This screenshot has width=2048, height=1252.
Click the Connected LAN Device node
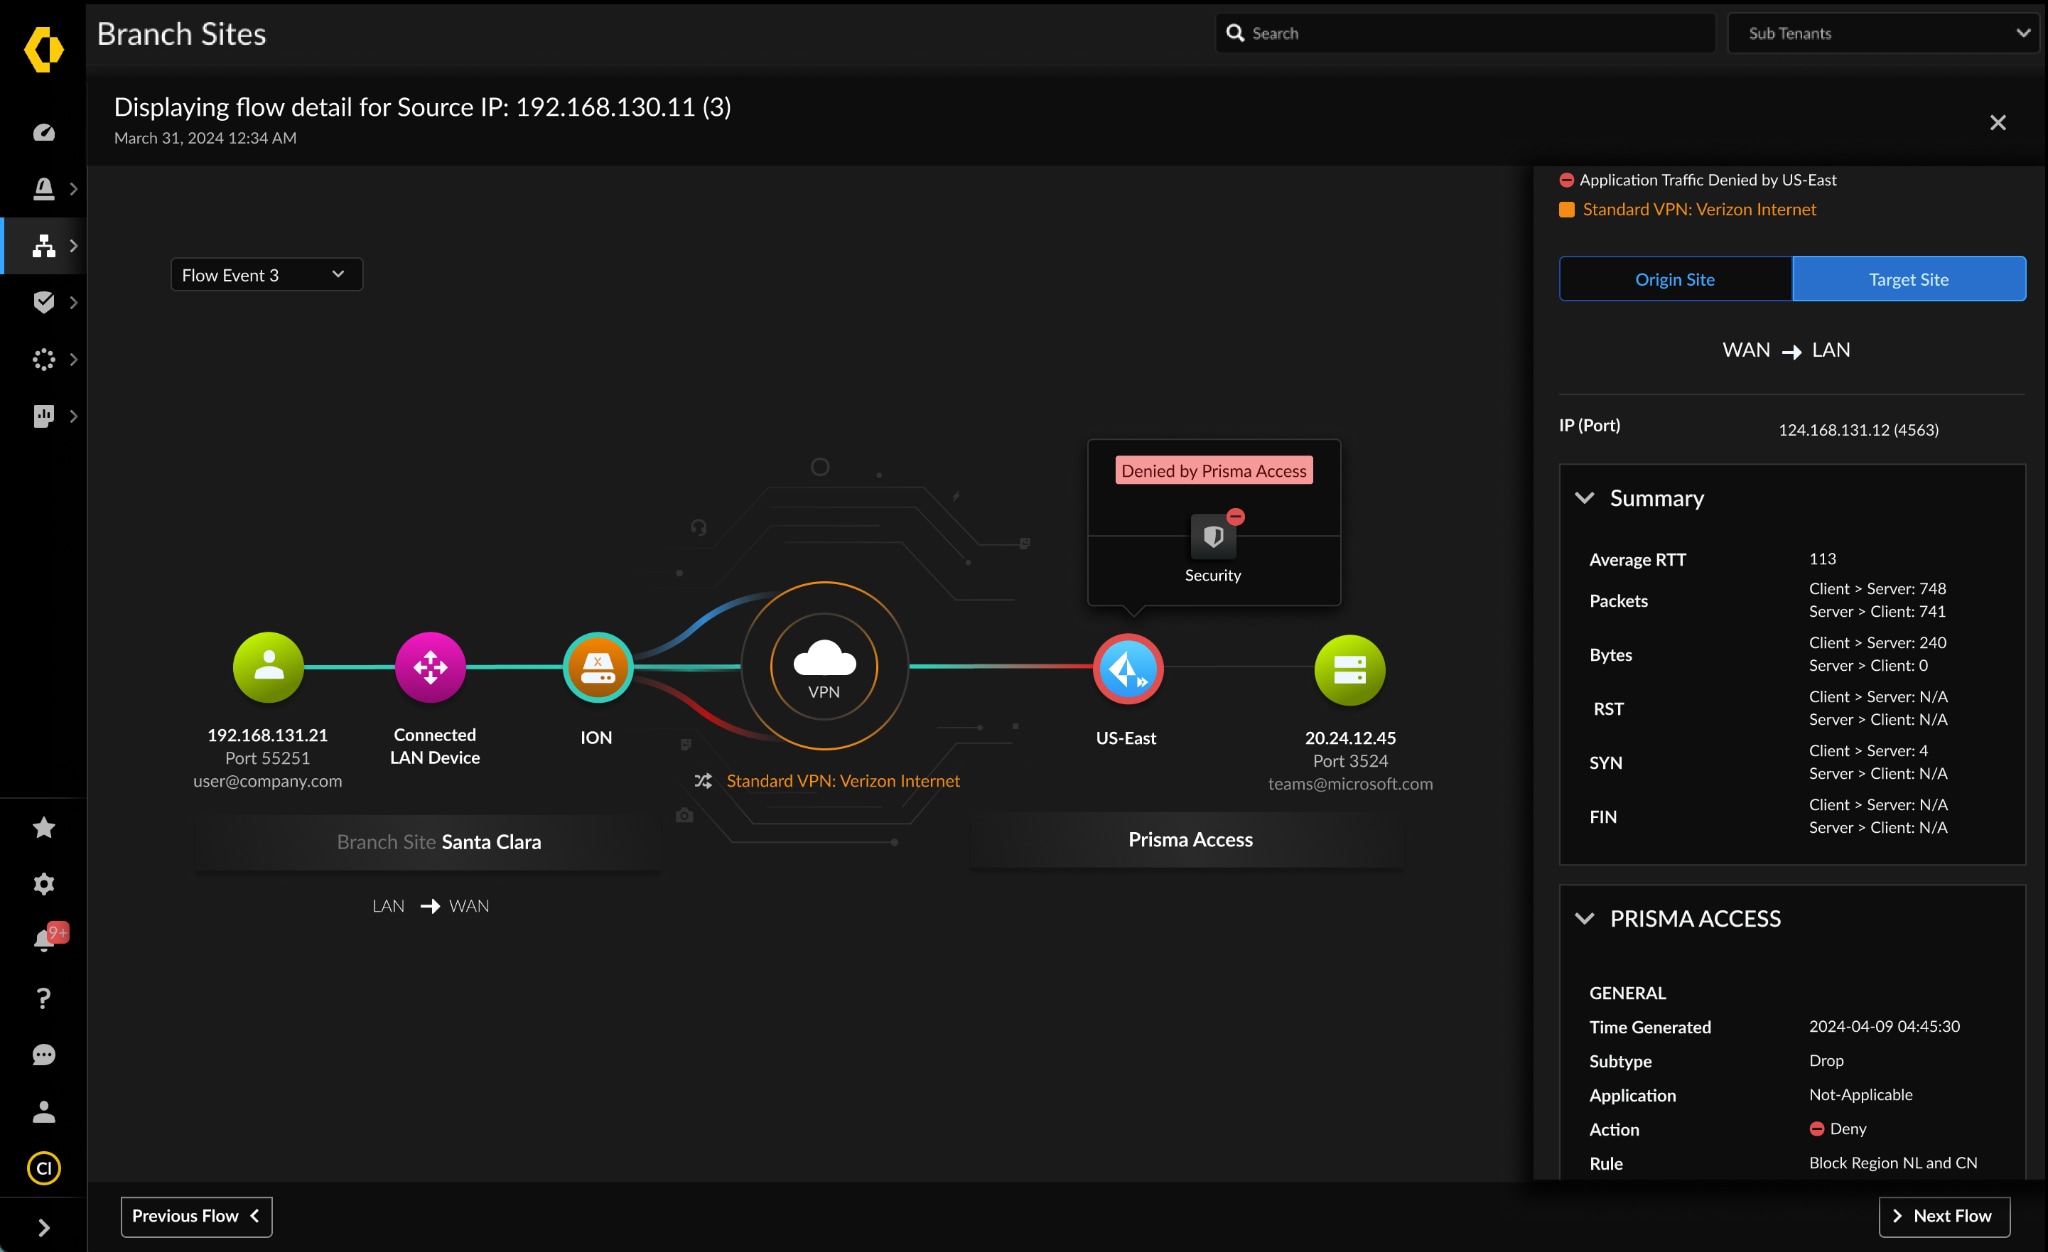click(431, 667)
